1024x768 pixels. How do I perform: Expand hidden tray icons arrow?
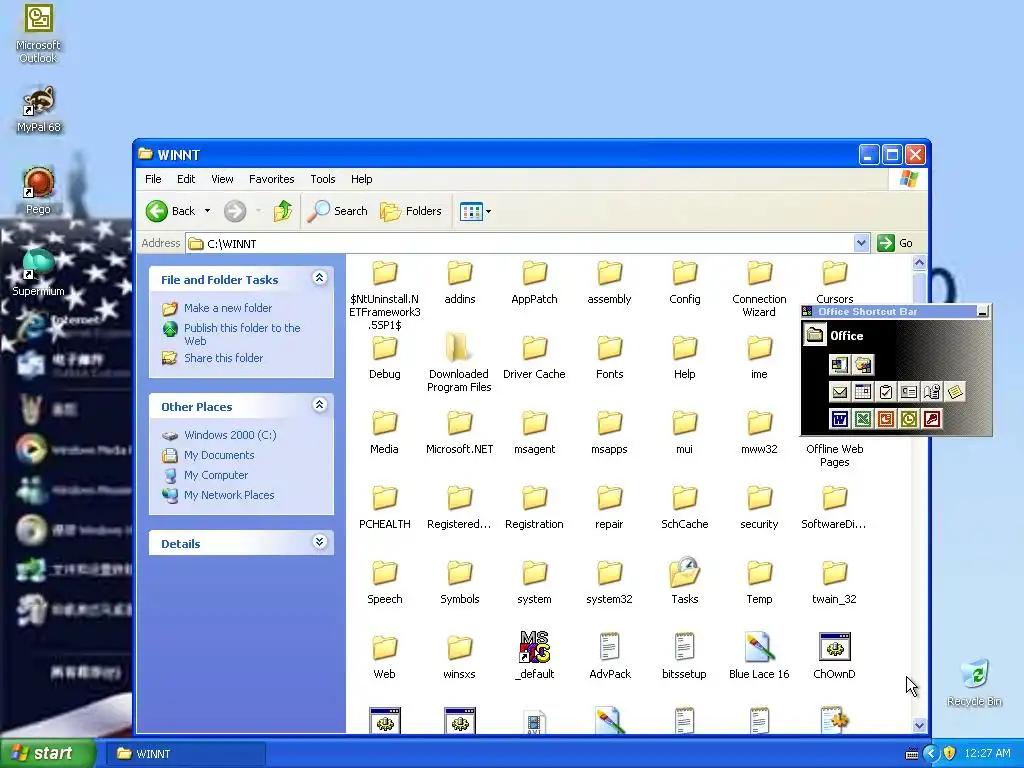(931, 753)
